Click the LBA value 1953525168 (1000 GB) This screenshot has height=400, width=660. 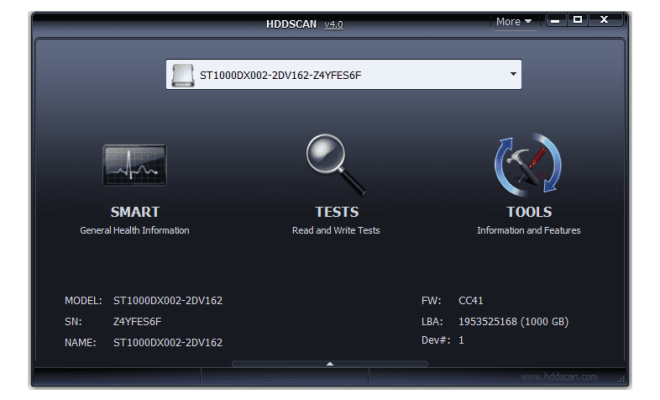(514, 322)
